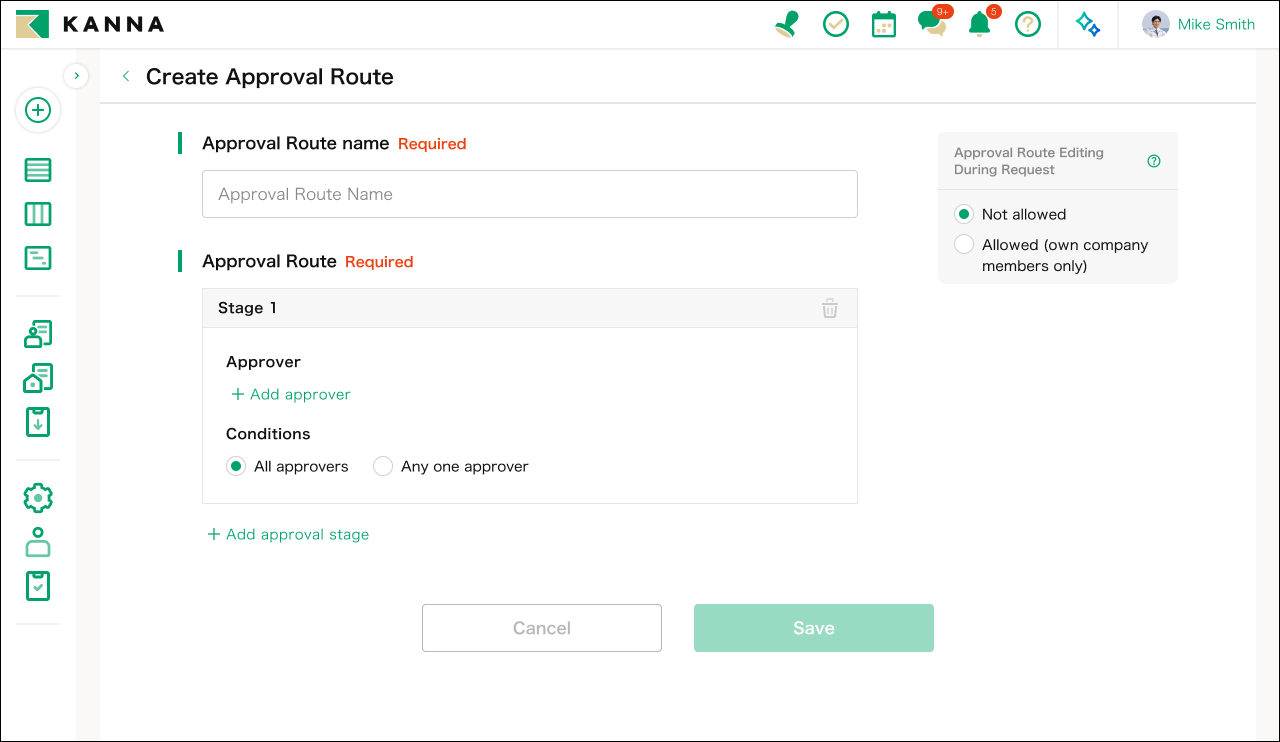
Task: Go back using the chevron beside the title
Action: [126, 76]
